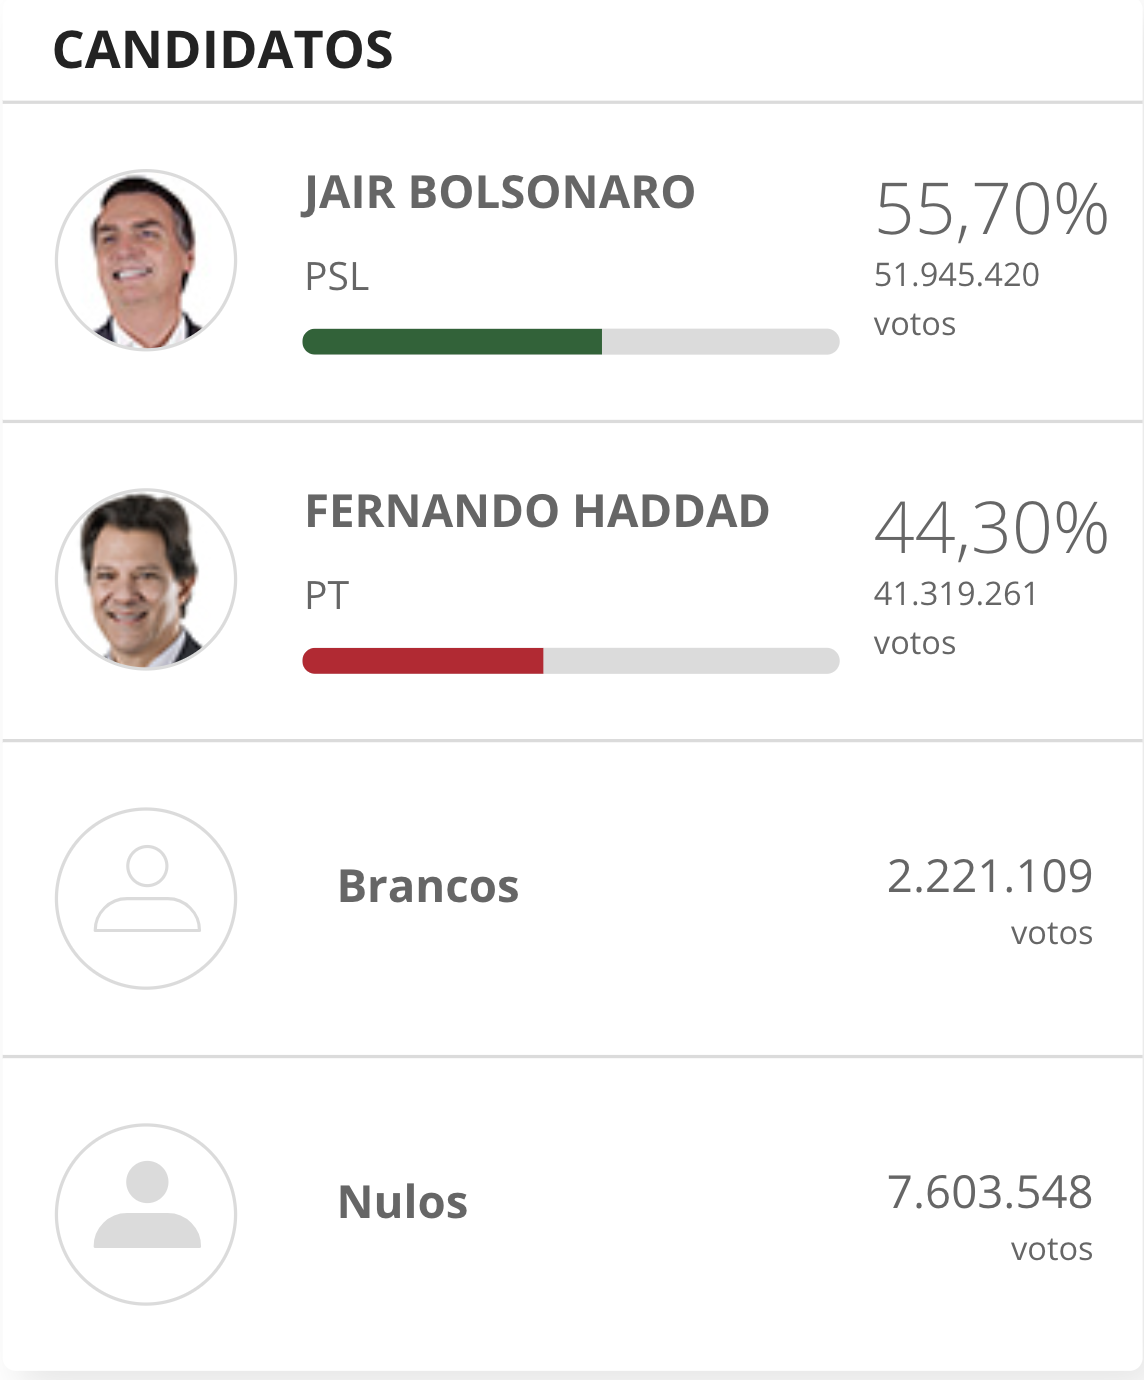Click the 44,30% percentage figure
1144x1380 pixels.
click(x=991, y=529)
